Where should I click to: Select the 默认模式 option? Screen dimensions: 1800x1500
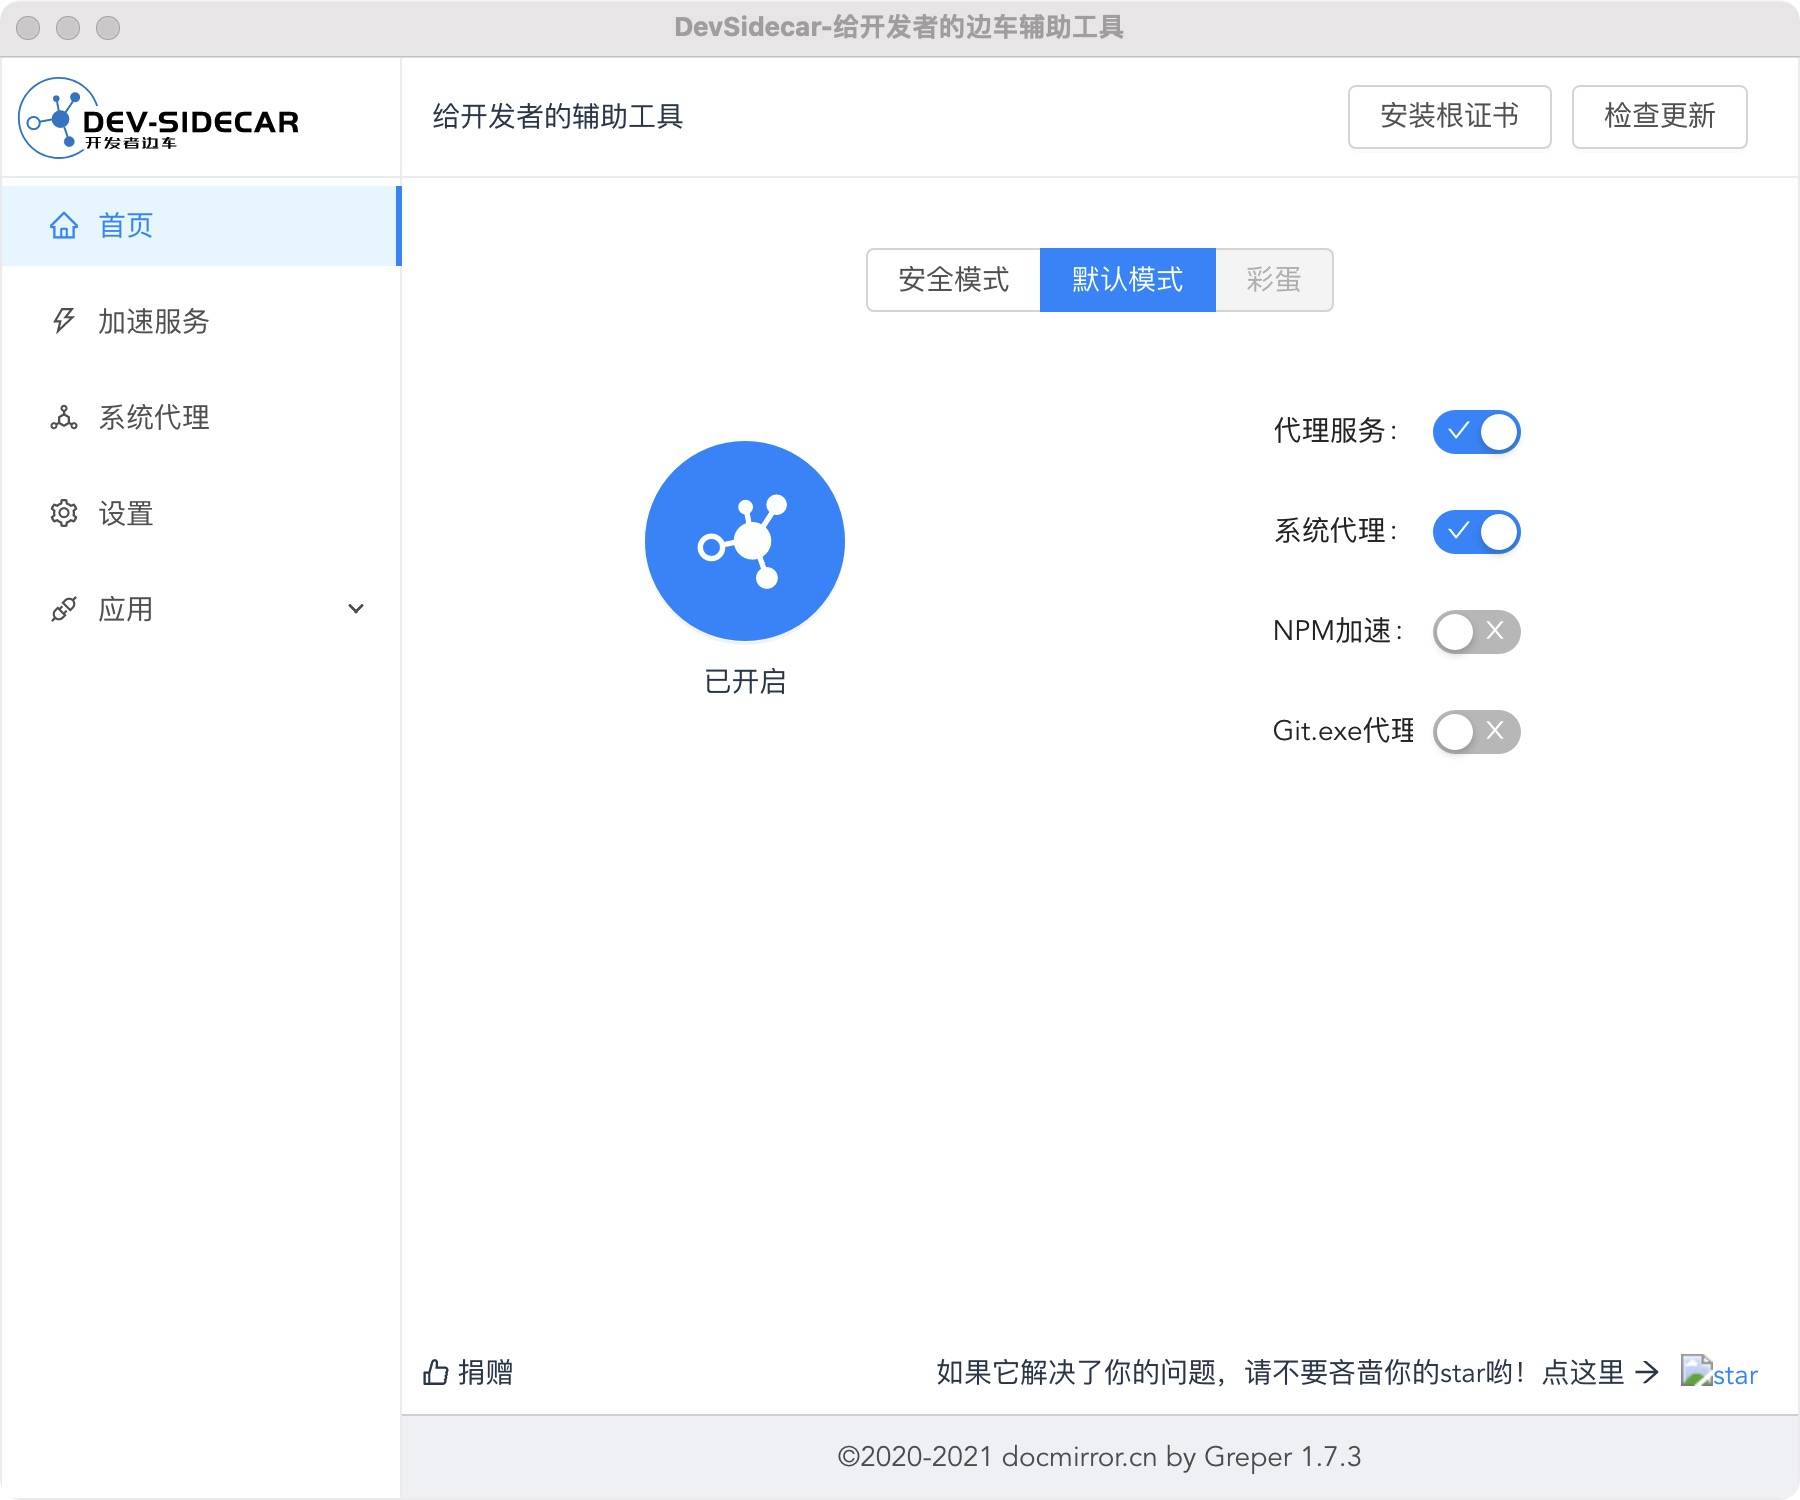click(1128, 280)
